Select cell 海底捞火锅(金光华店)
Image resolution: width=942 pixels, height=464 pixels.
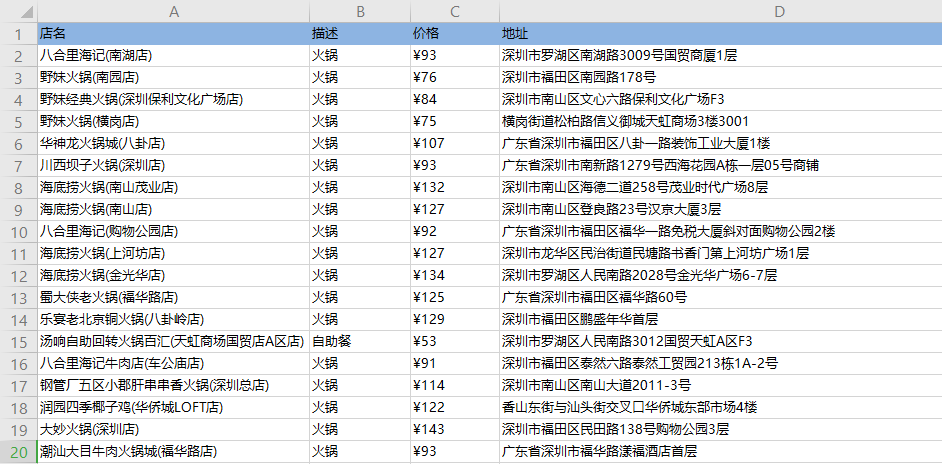[174, 276]
